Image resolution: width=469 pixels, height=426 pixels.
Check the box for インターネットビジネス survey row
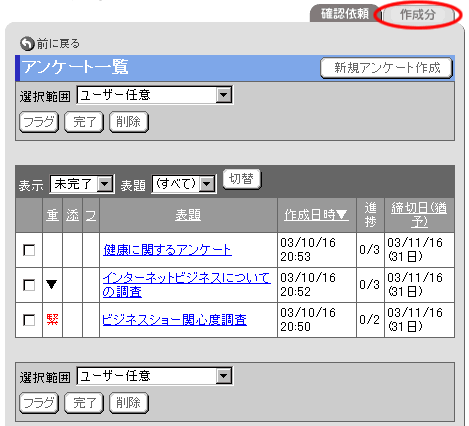pos(29,285)
